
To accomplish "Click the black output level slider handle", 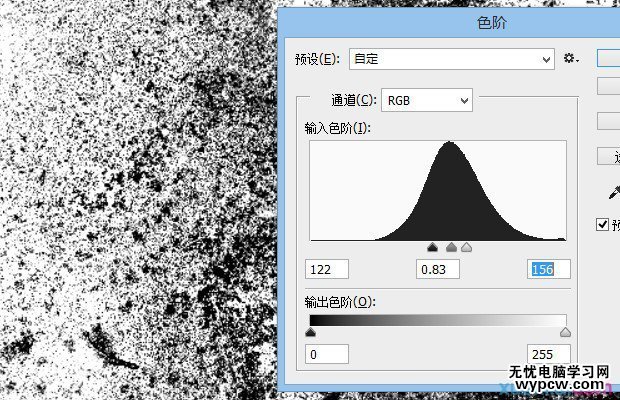I will tap(311, 332).
